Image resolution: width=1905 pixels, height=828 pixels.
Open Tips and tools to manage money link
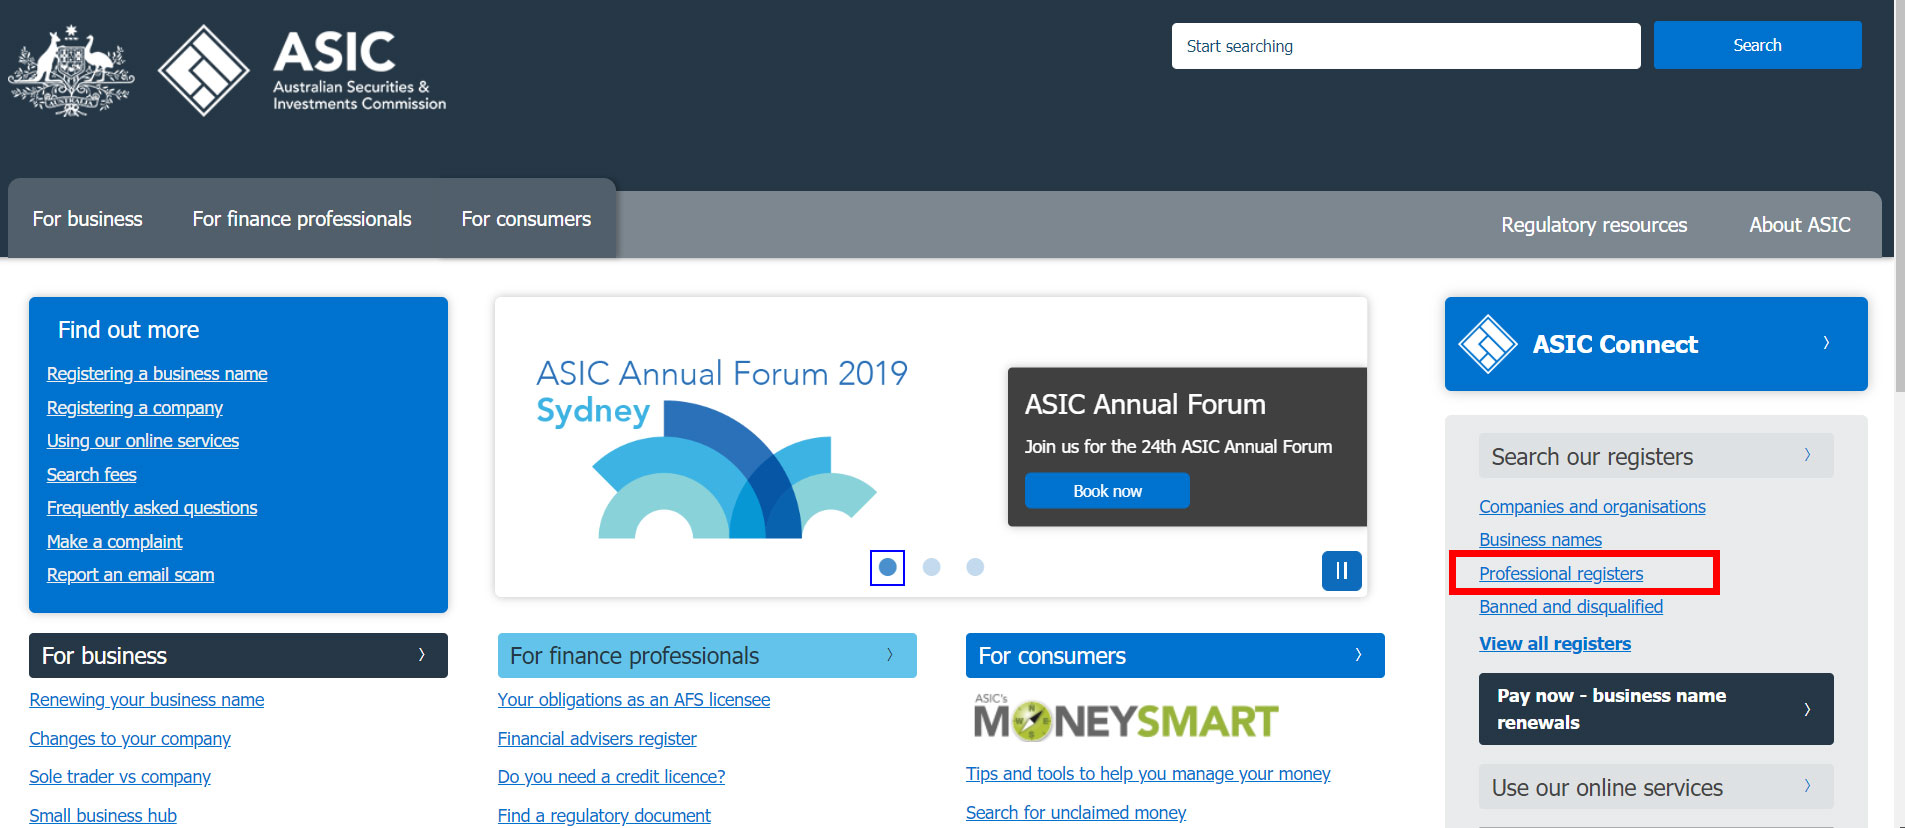[1148, 774]
